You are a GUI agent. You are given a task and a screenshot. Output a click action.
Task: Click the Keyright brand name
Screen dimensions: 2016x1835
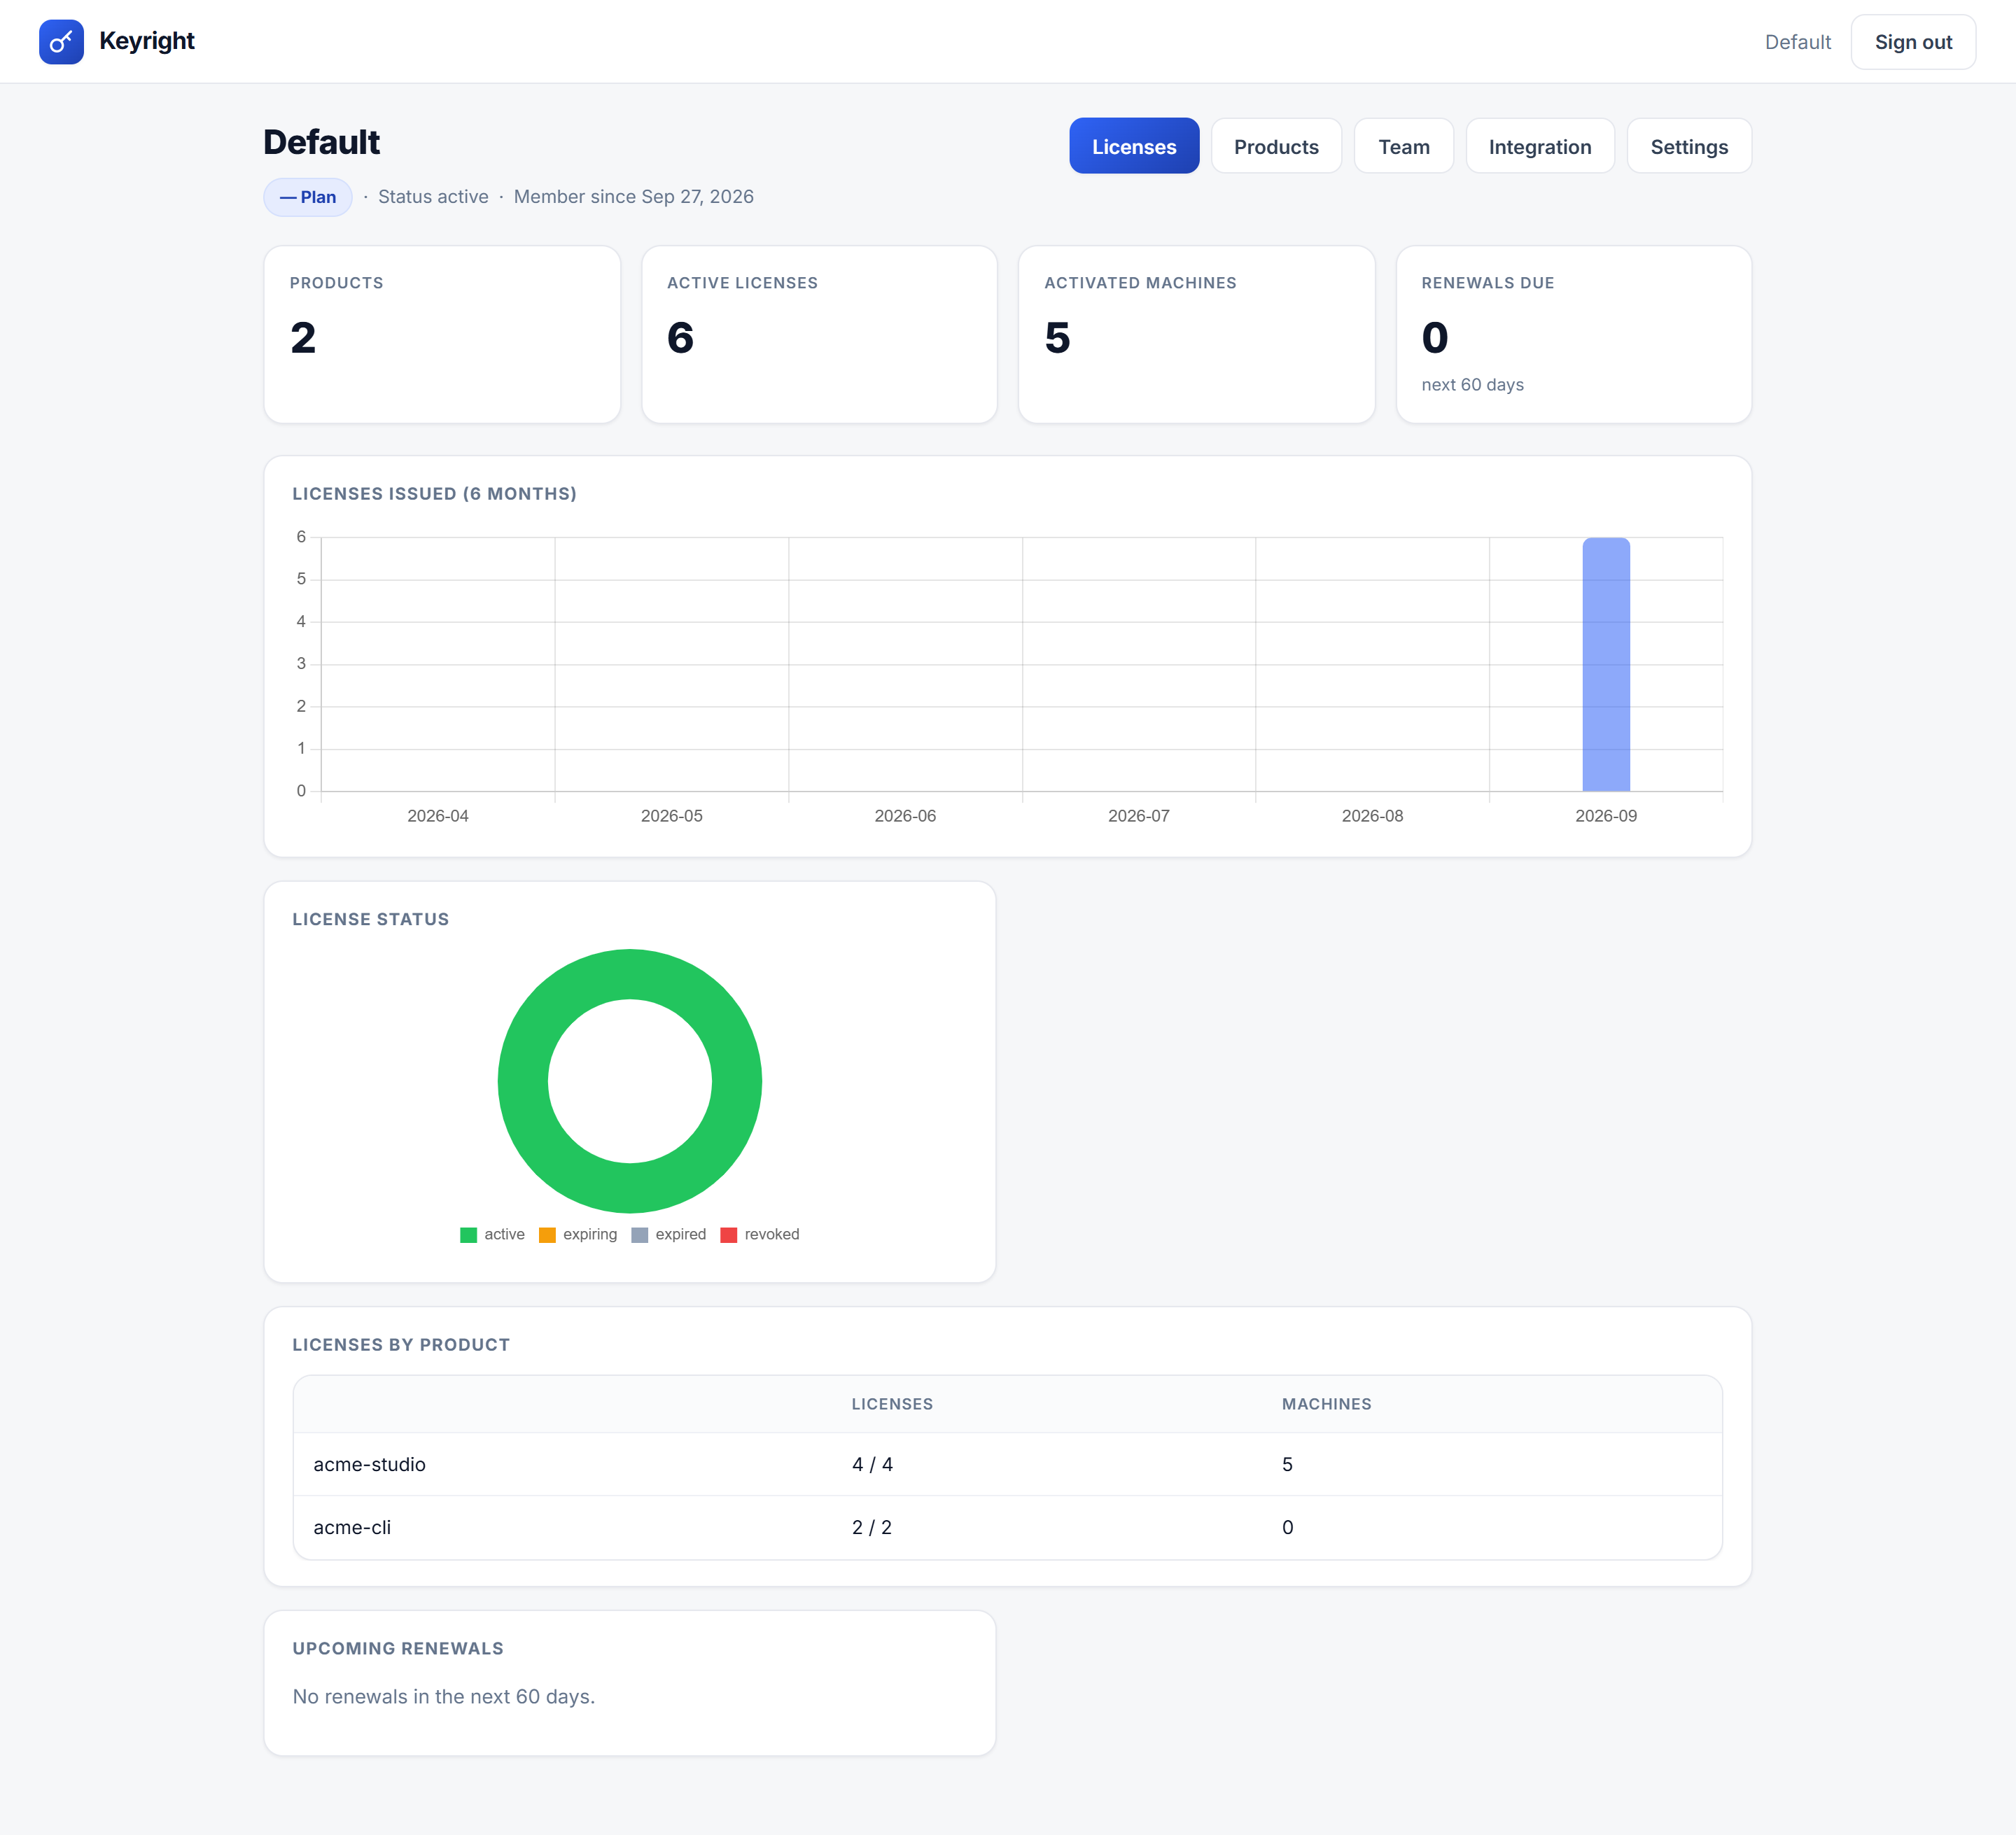pos(147,41)
